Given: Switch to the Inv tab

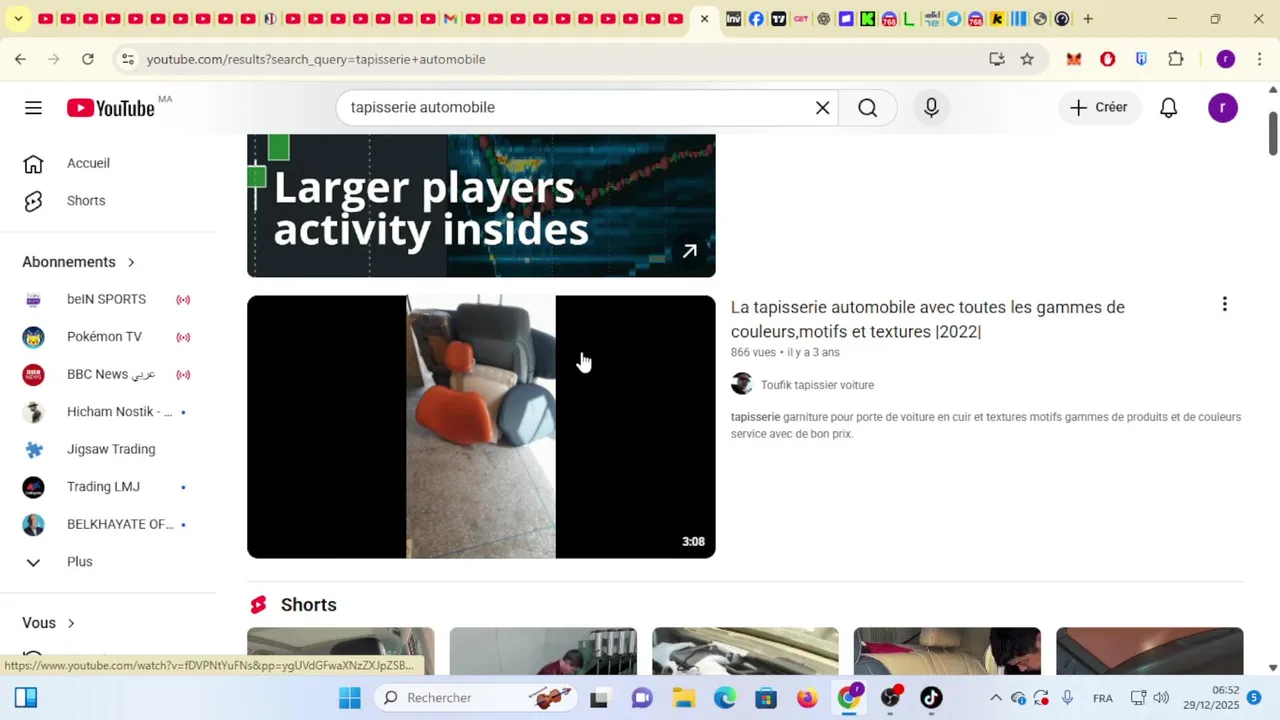Looking at the screenshot, I should point(733,19).
